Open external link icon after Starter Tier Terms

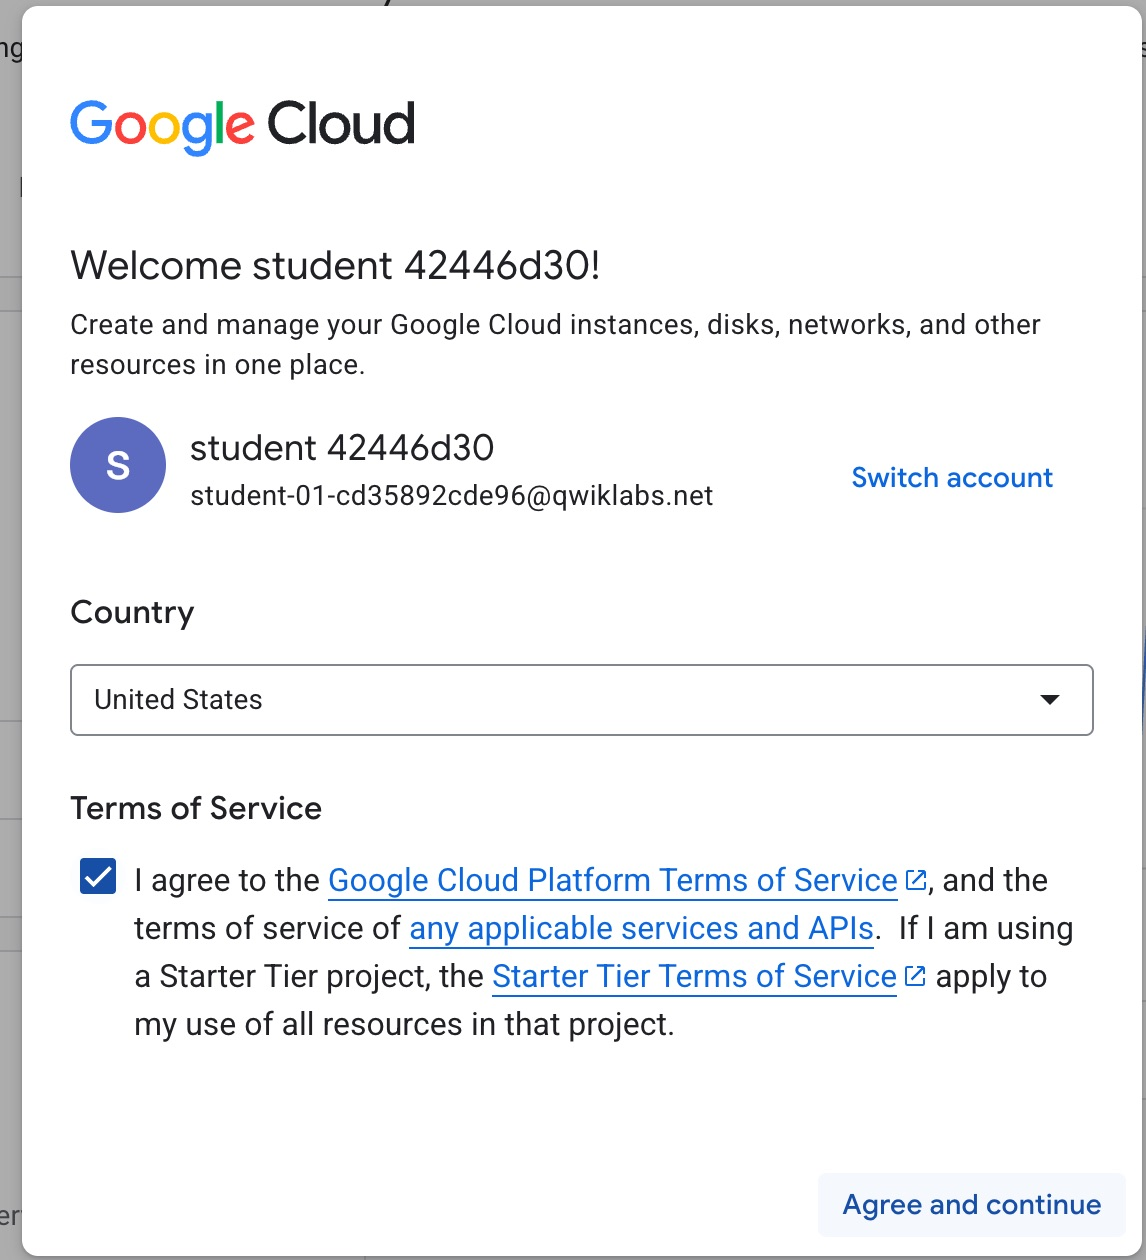tap(915, 976)
